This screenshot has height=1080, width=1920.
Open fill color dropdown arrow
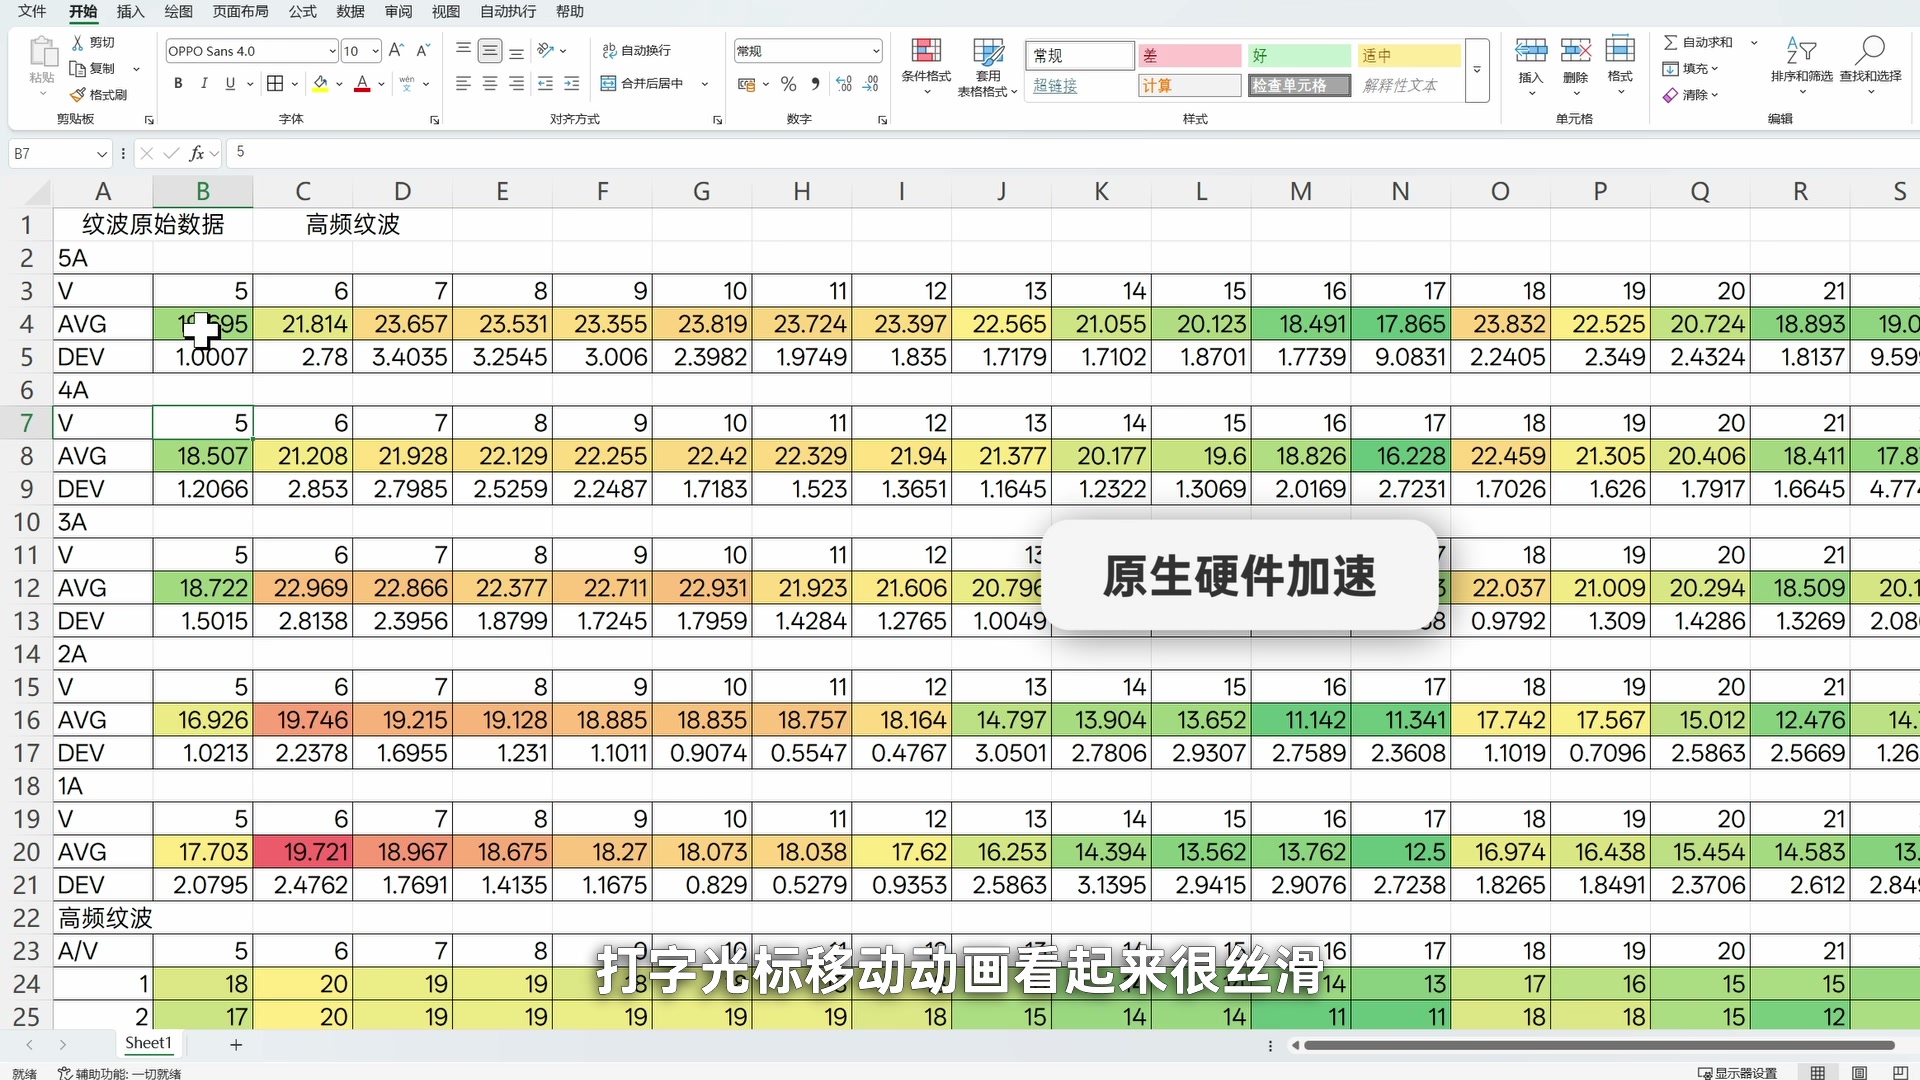click(x=339, y=84)
